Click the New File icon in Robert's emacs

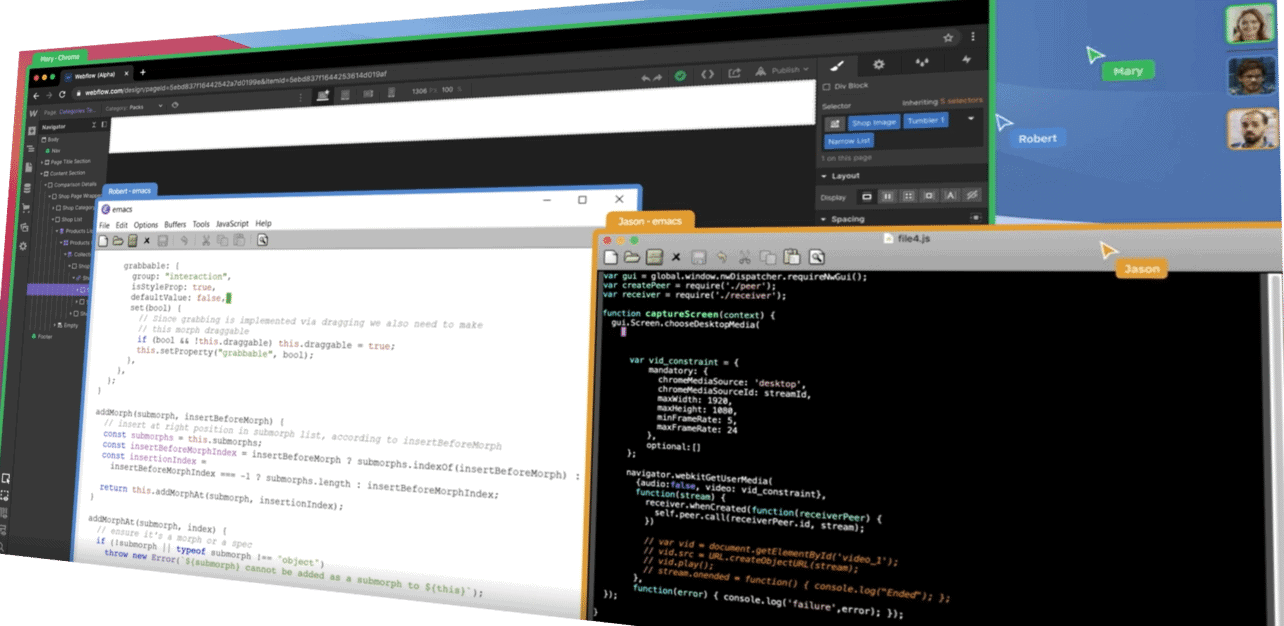(x=103, y=240)
